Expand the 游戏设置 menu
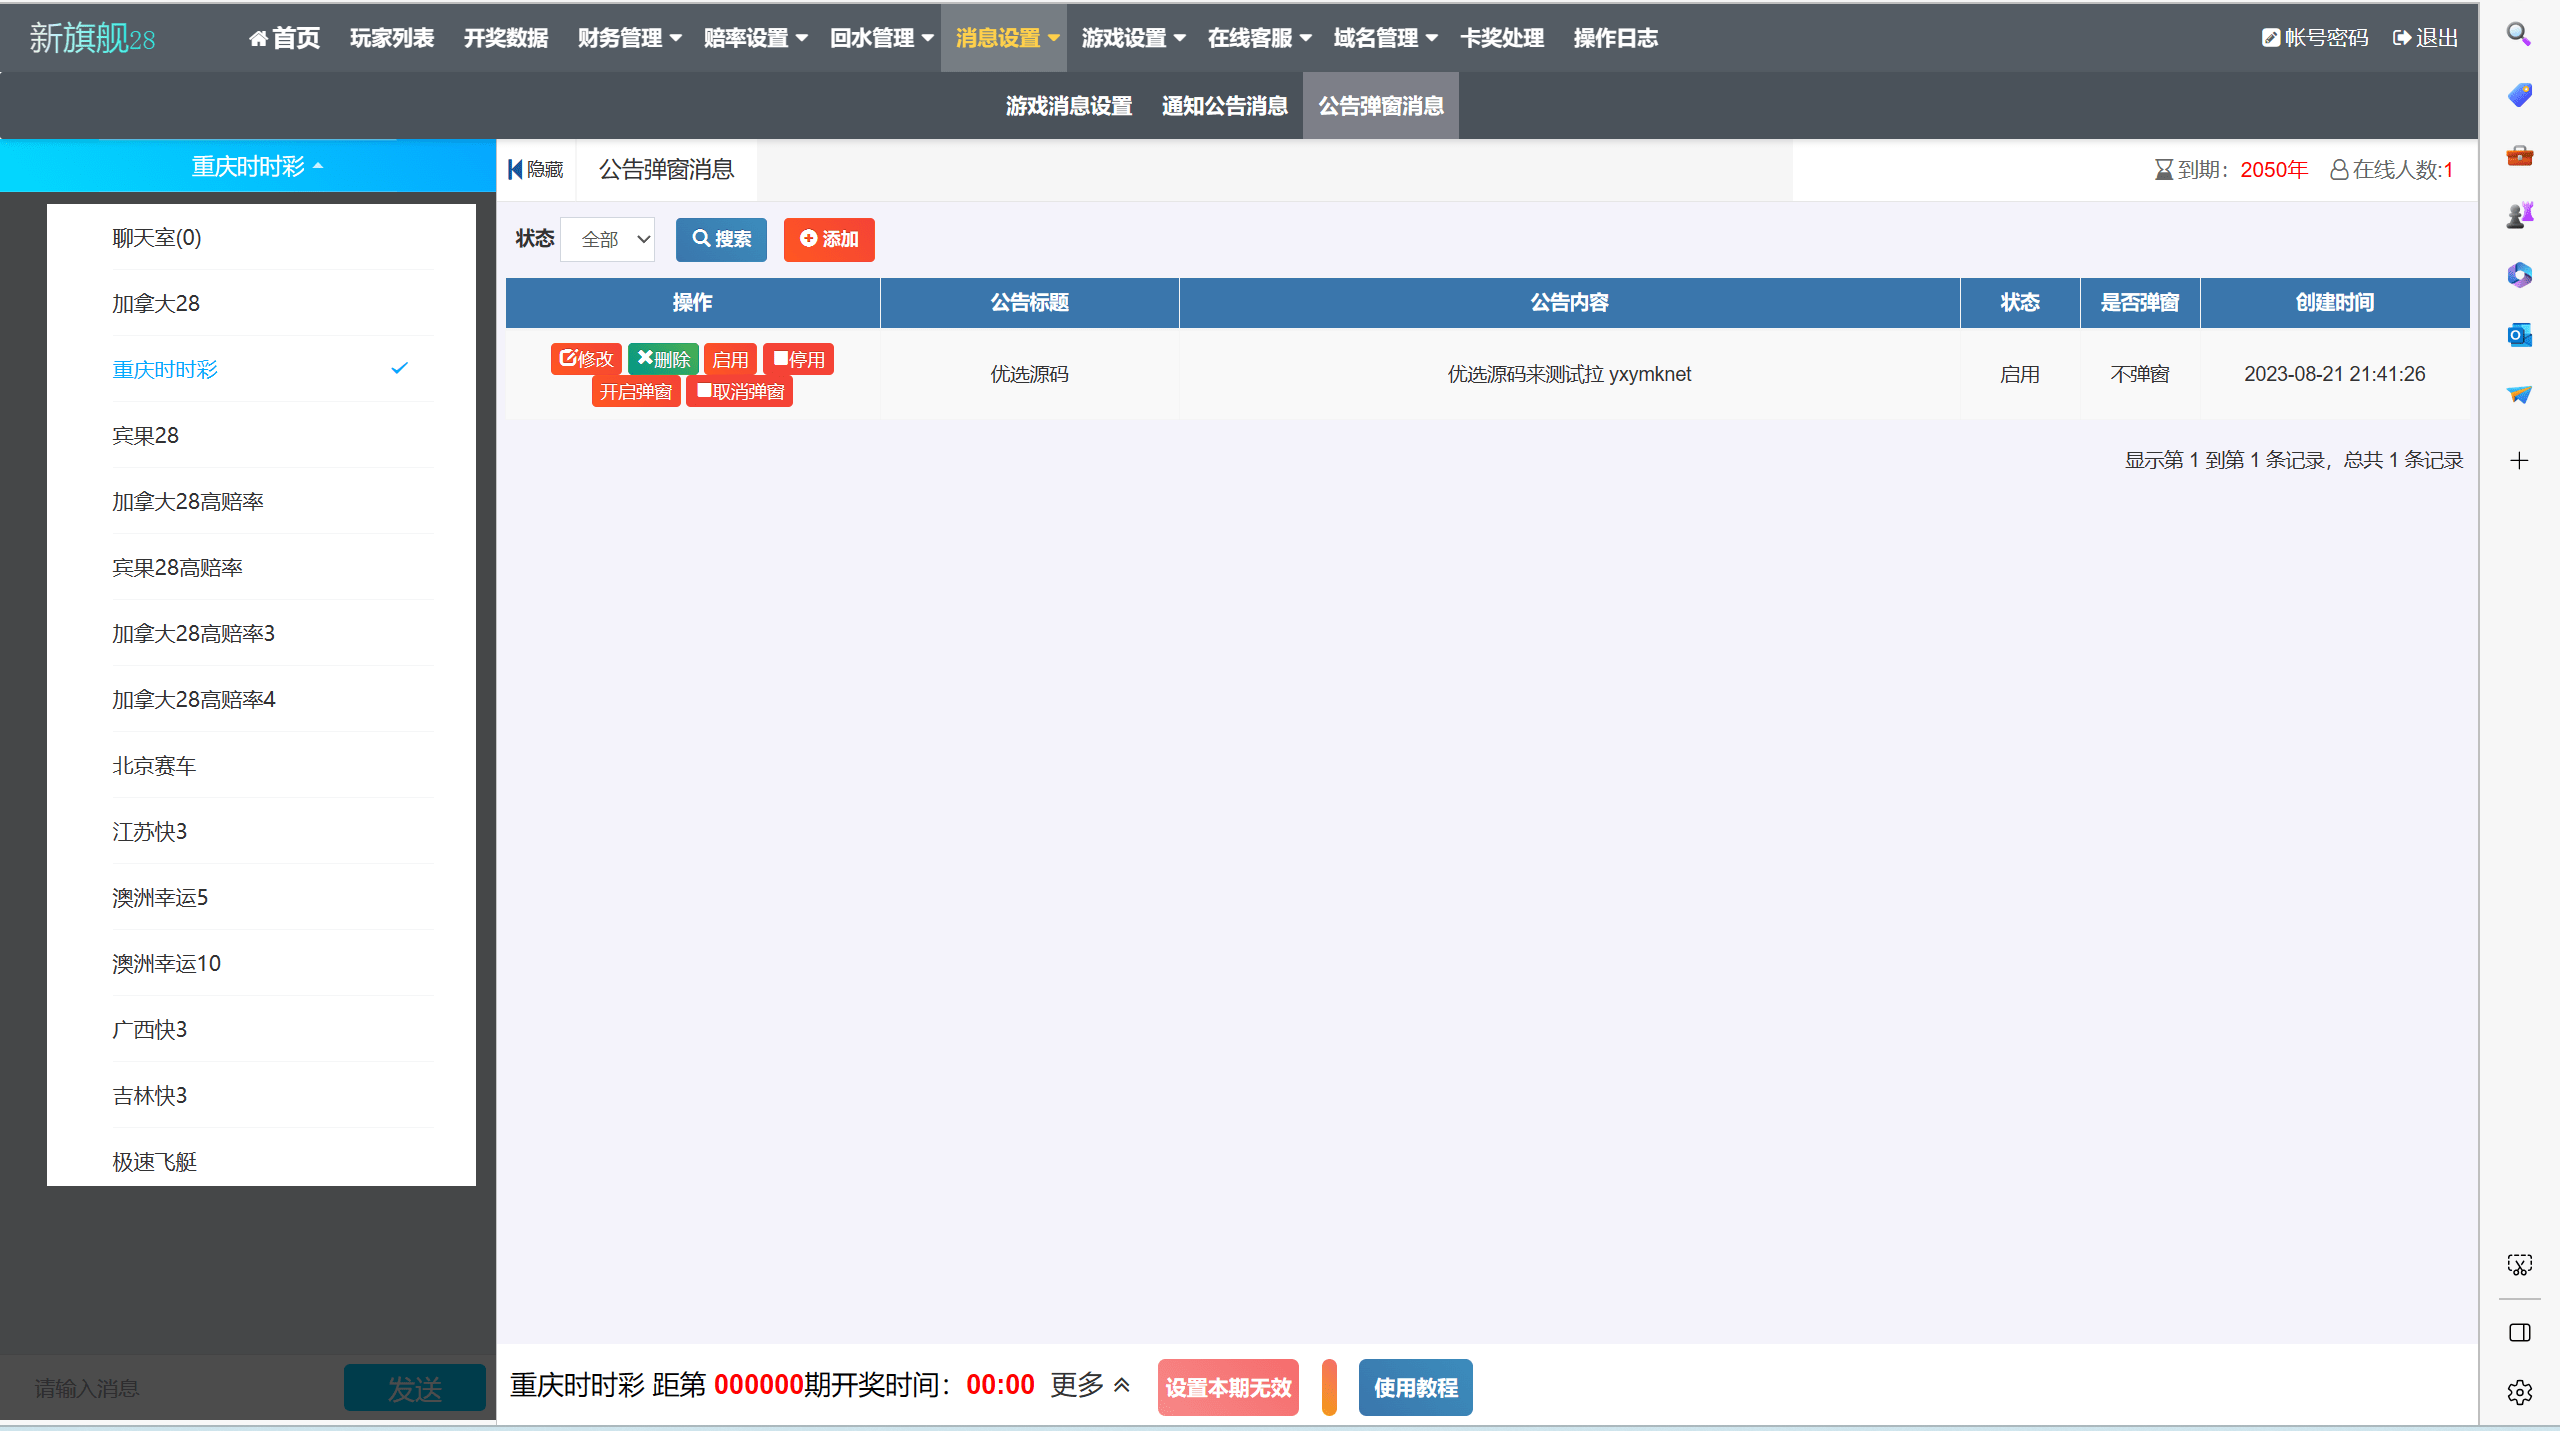This screenshot has width=2560, height=1431. coord(1134,38)
